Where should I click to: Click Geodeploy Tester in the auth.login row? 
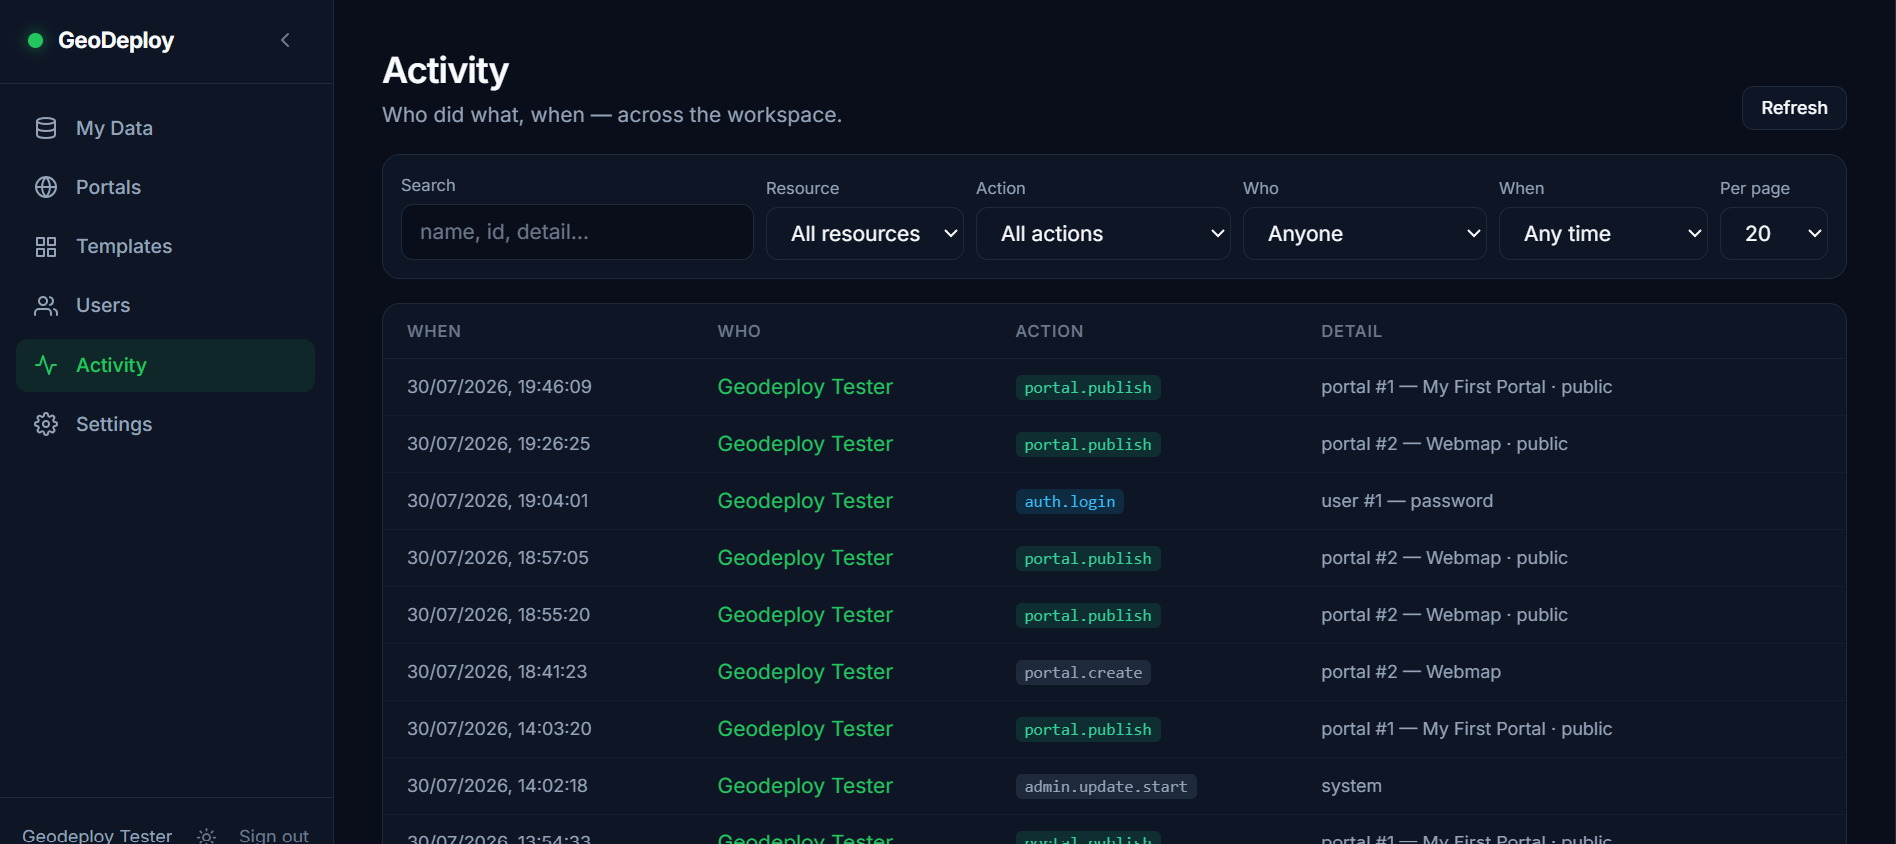pyautogui.click(x=805, y=501)
